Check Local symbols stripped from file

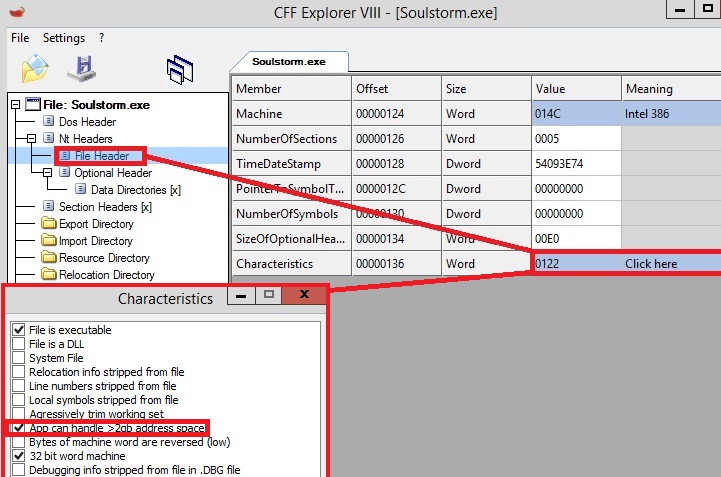[18, 400]
